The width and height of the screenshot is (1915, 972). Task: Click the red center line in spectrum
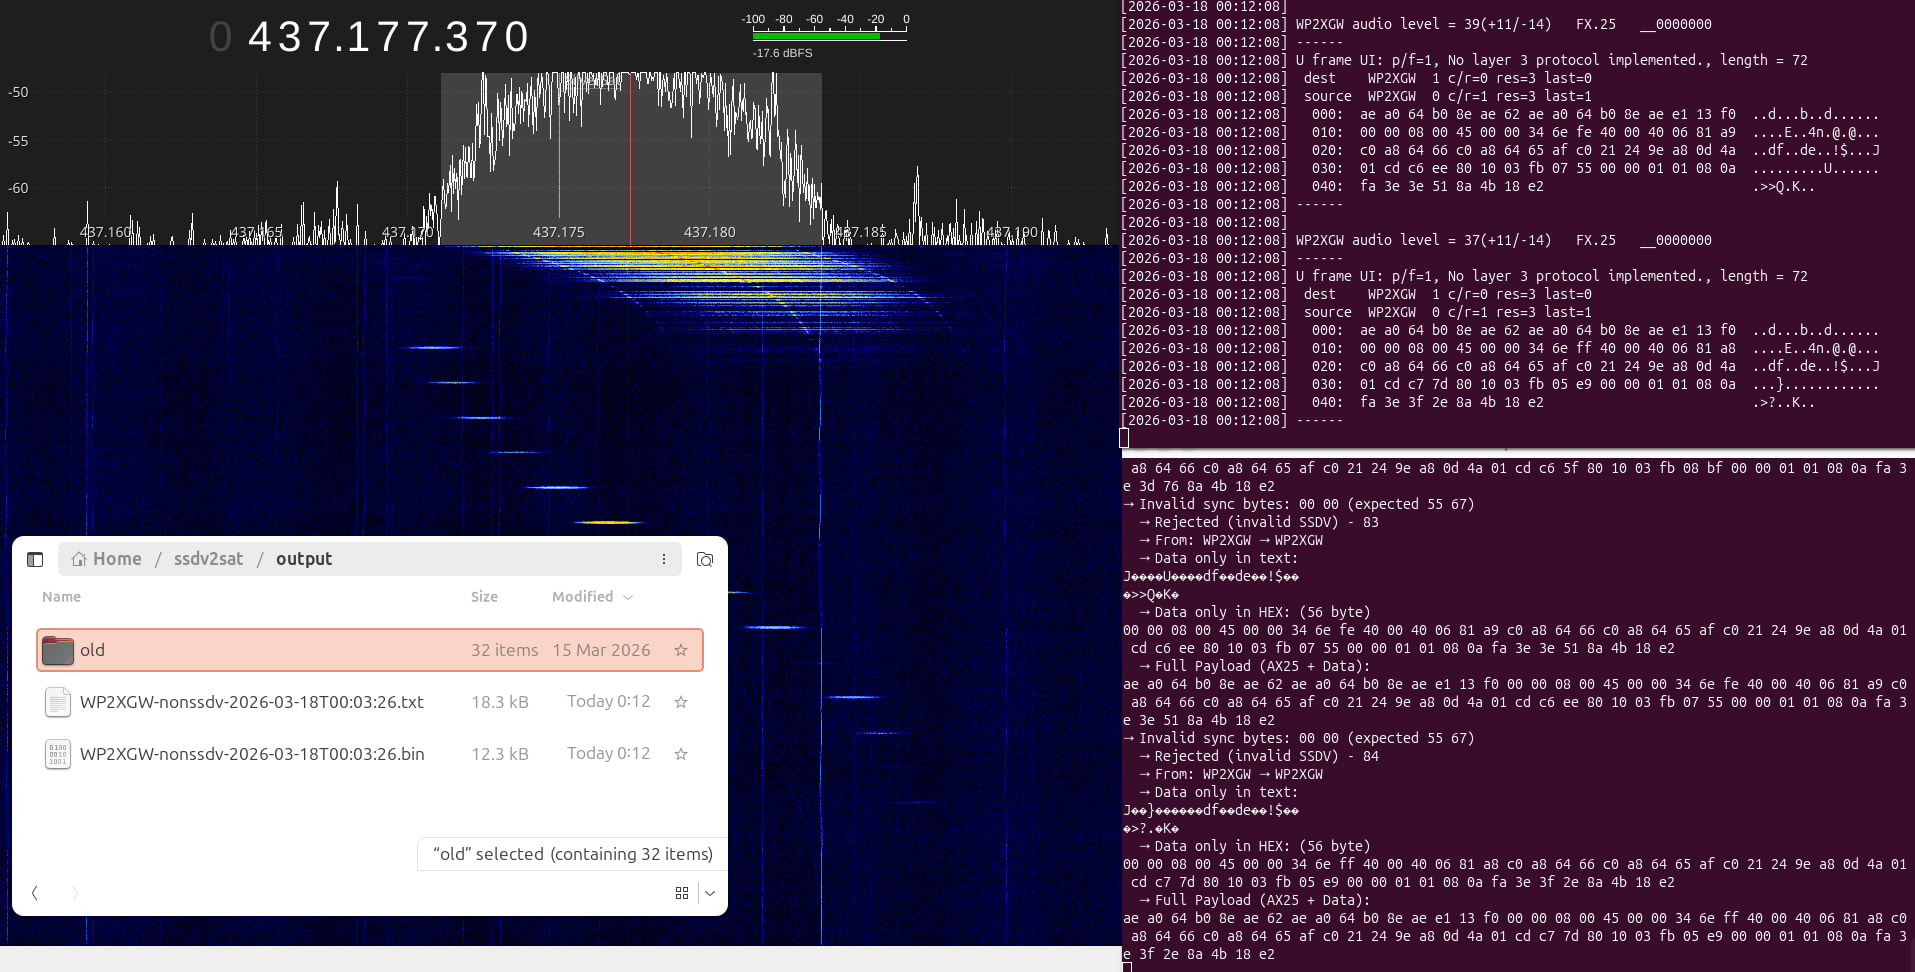click(630, 160)
